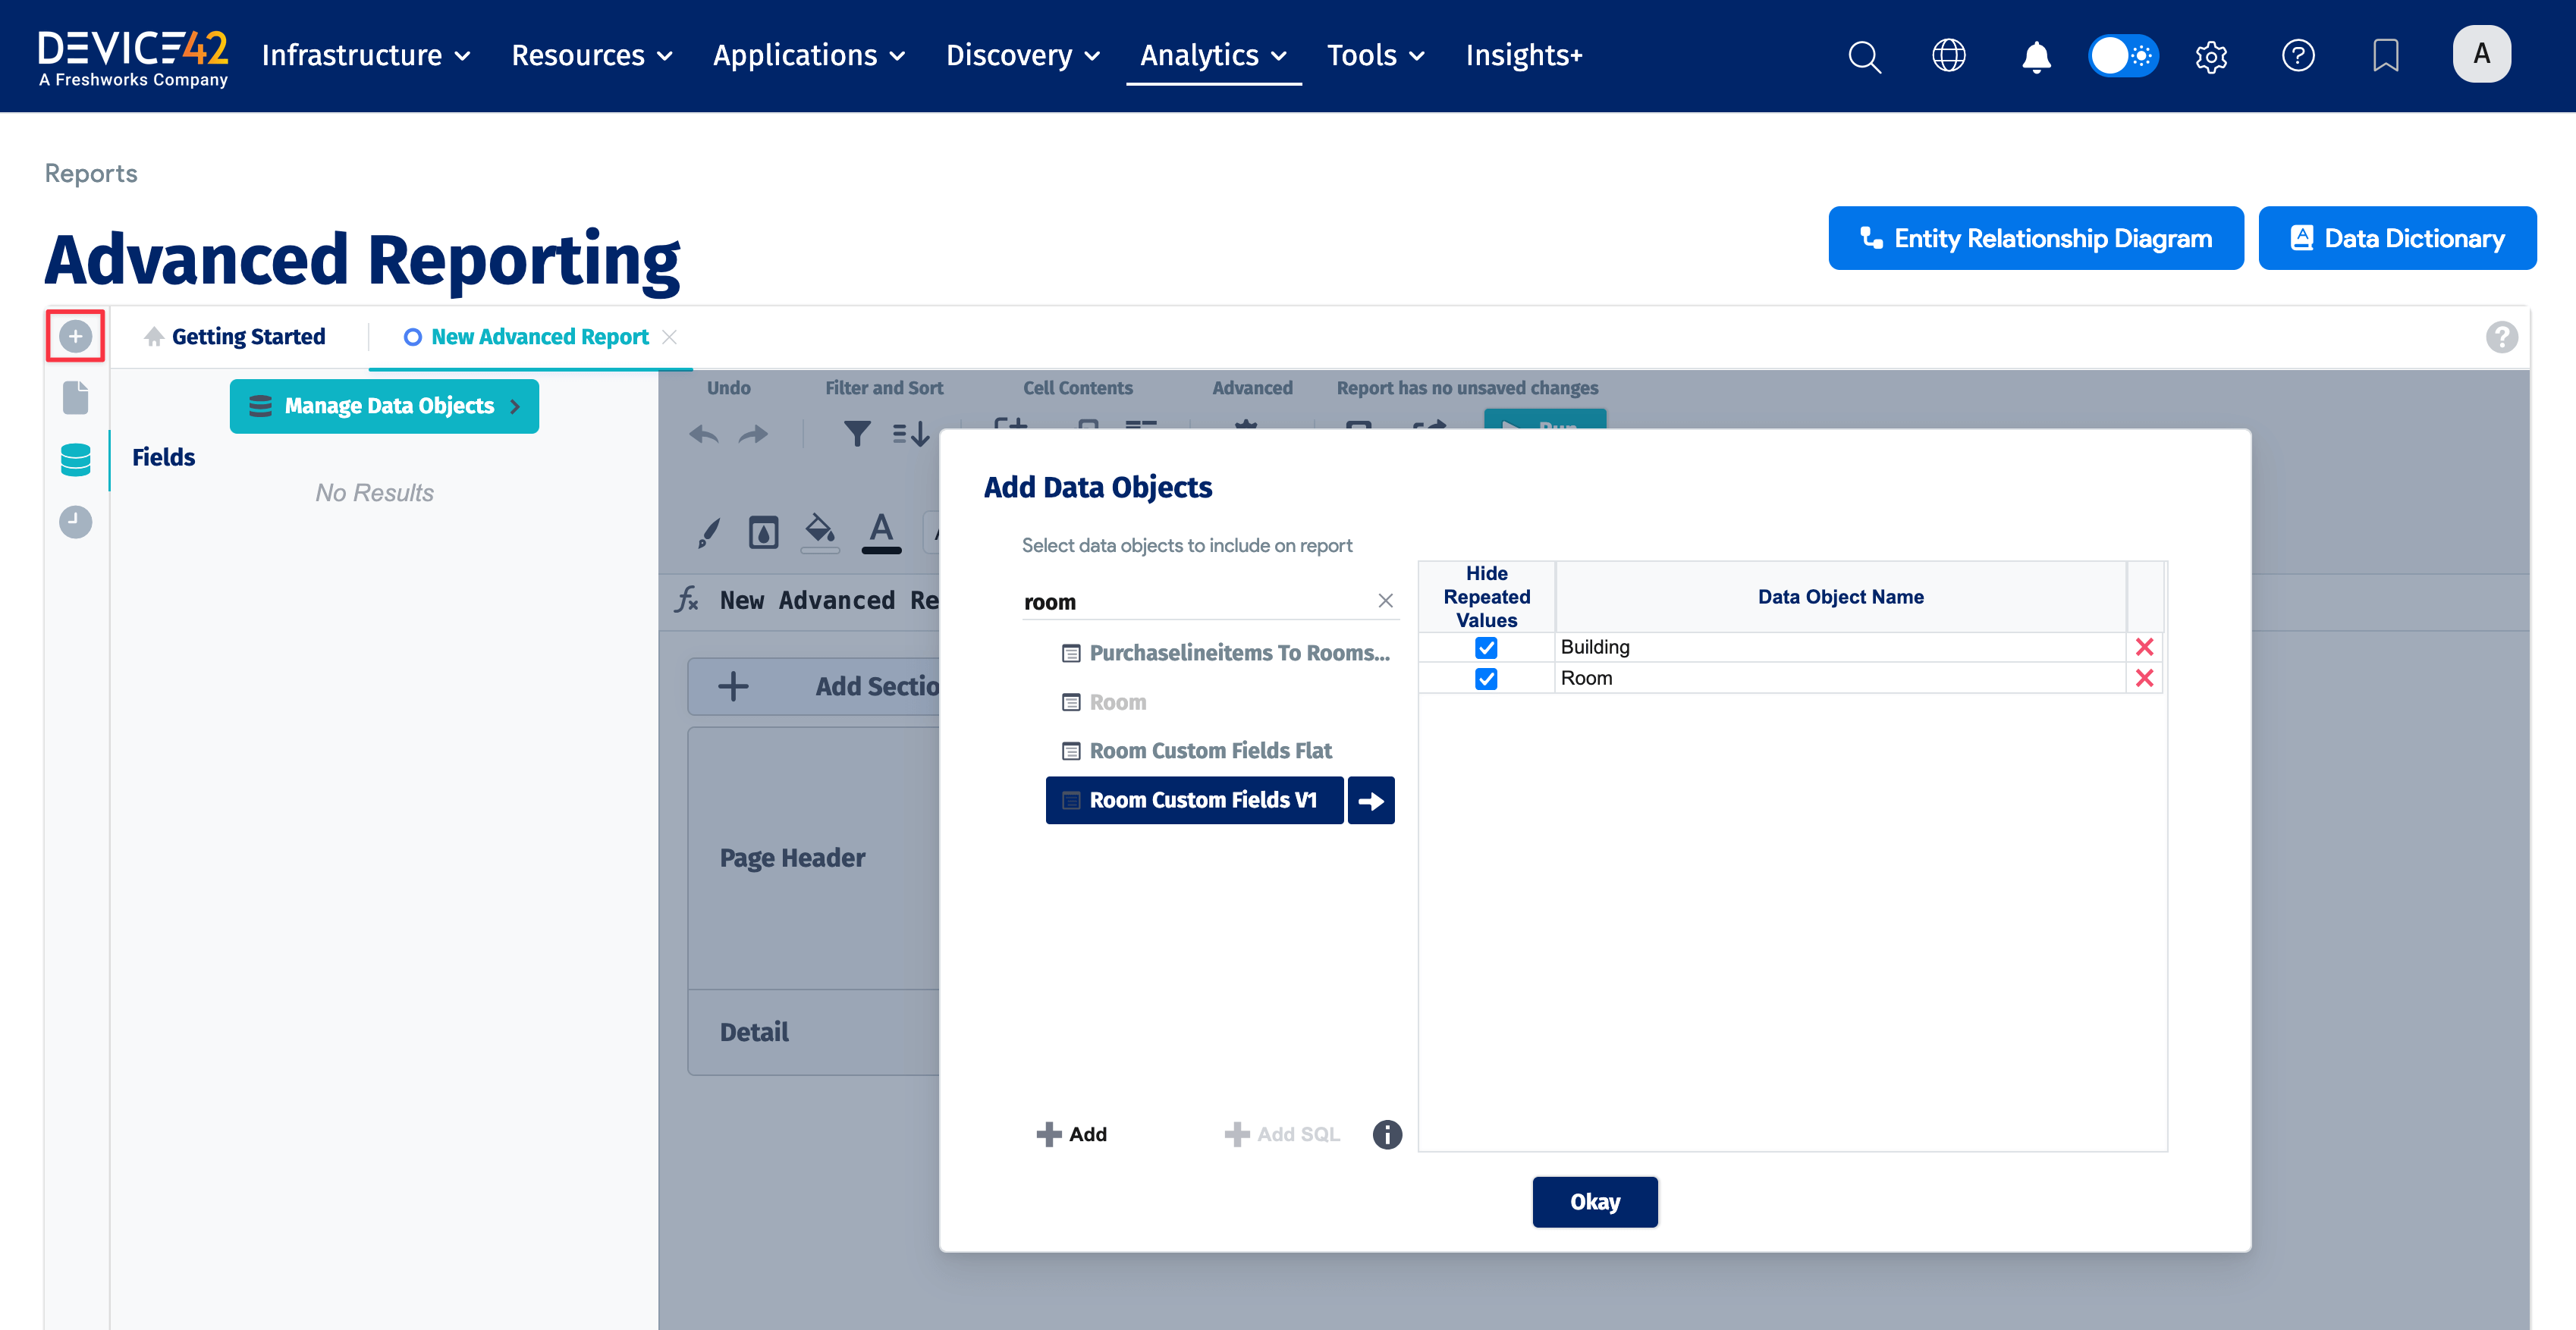The image size is (2576, 1330).
Task: Click the Data Object Name column header
Action: (x=1840, y=597)
